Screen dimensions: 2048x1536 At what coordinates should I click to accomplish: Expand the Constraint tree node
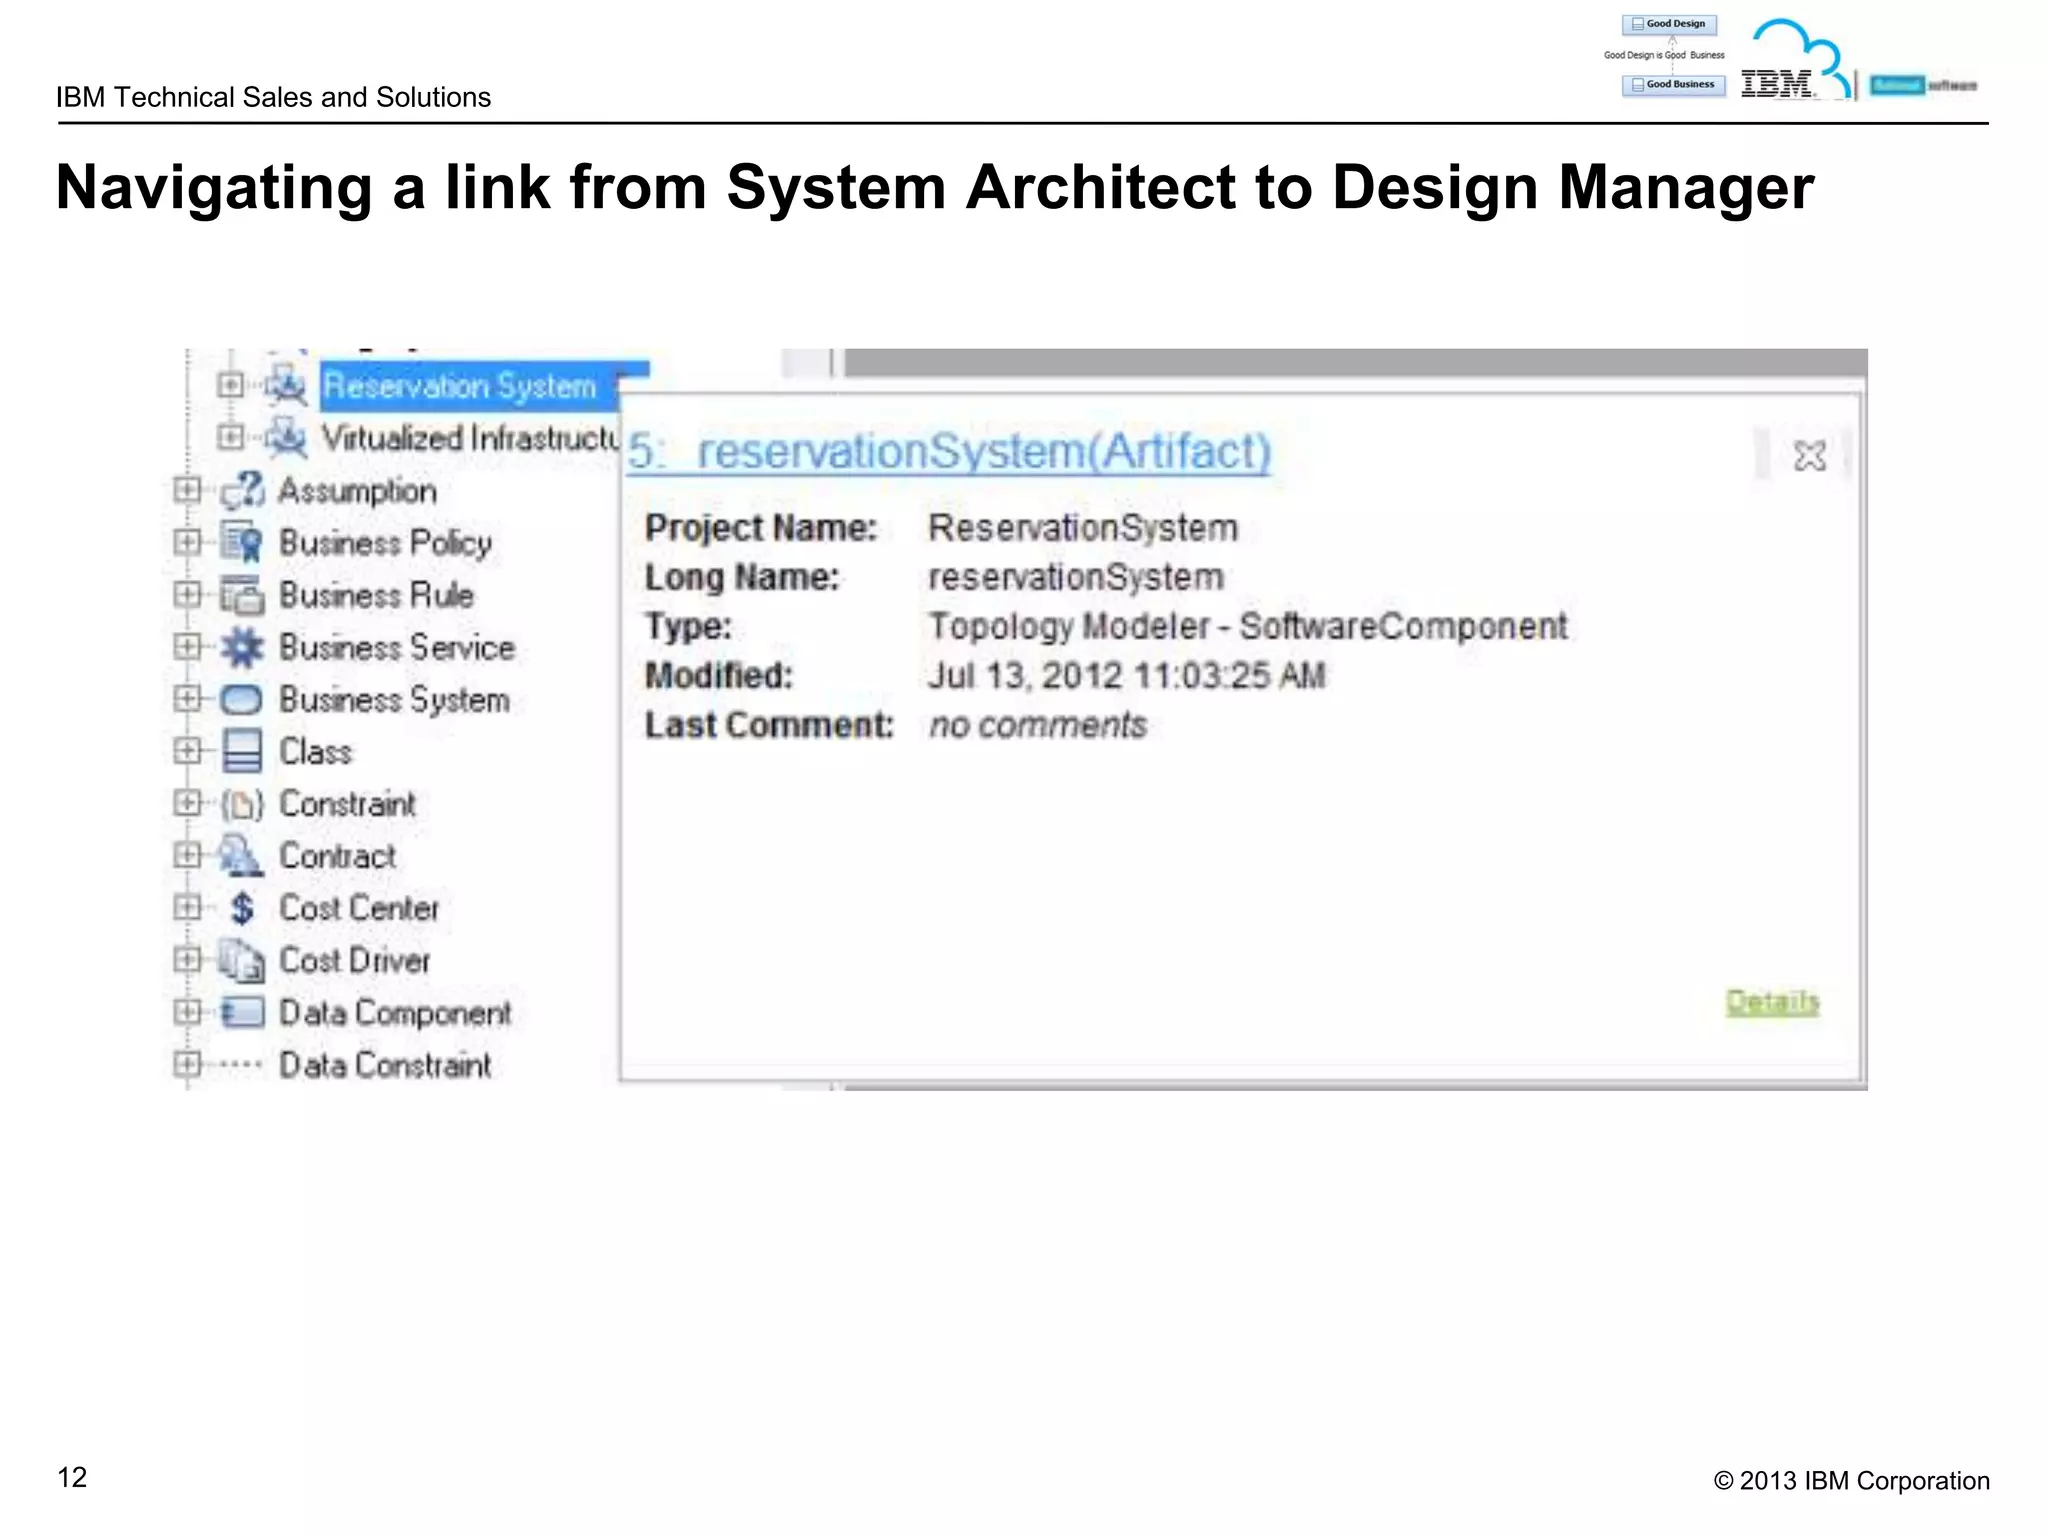click(x=187, y=802)
